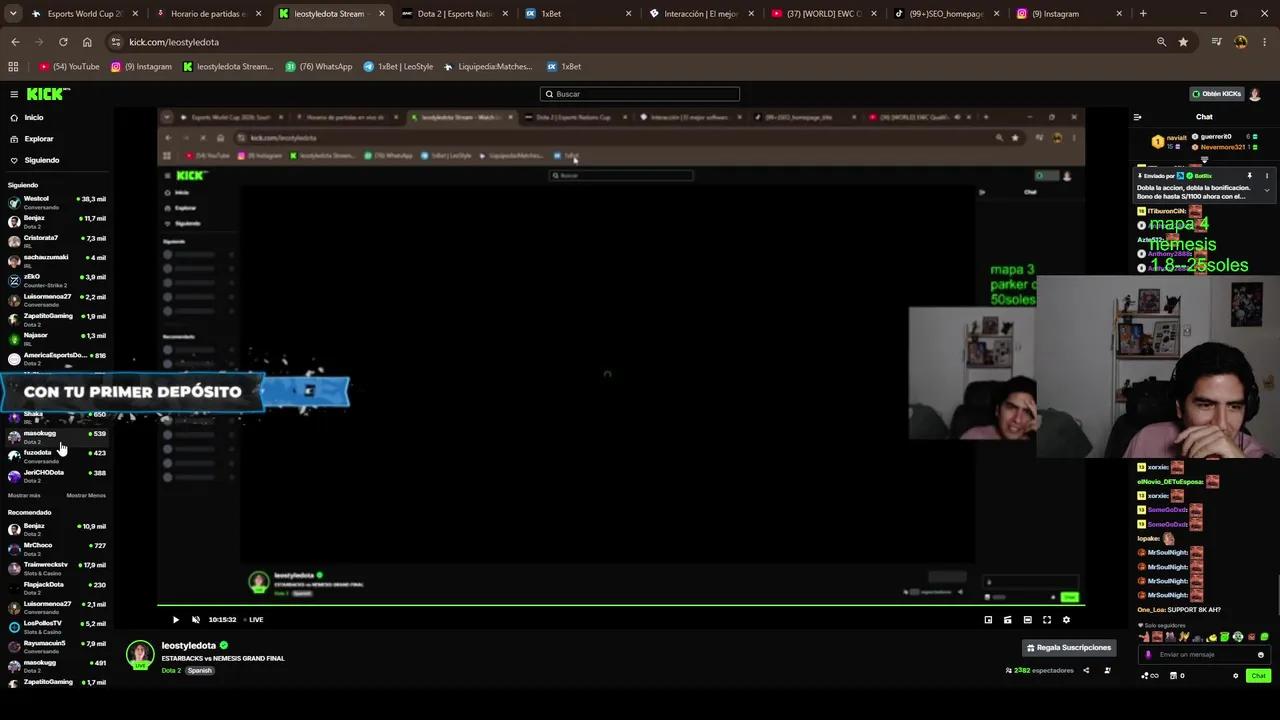Expand the pinned BotRix message chevron

pyautogui.click(x=1267, y=191)
